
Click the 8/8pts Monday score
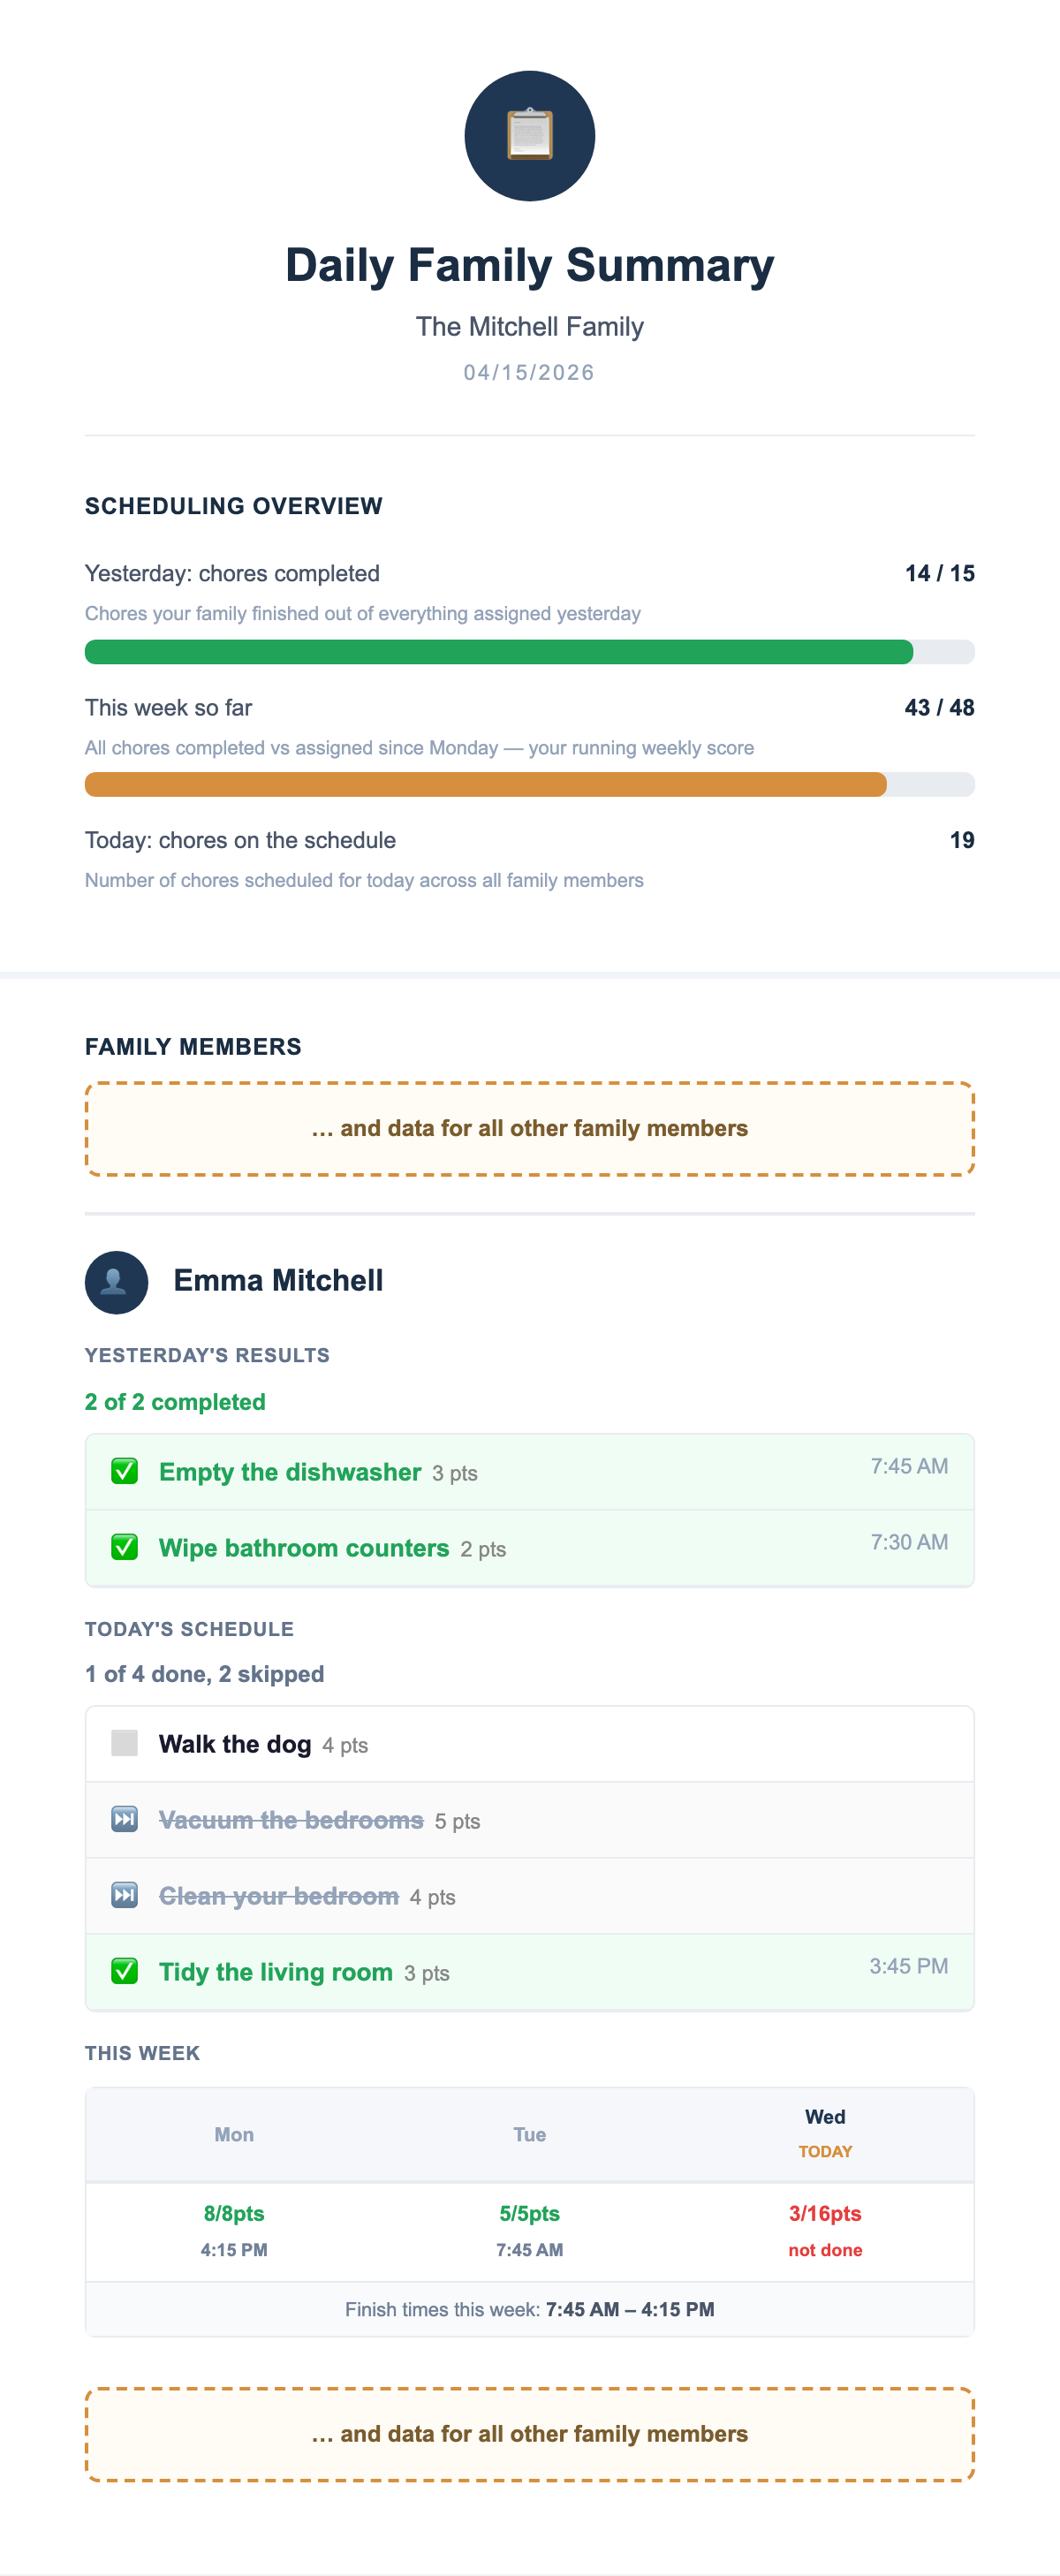[234, 2213]
